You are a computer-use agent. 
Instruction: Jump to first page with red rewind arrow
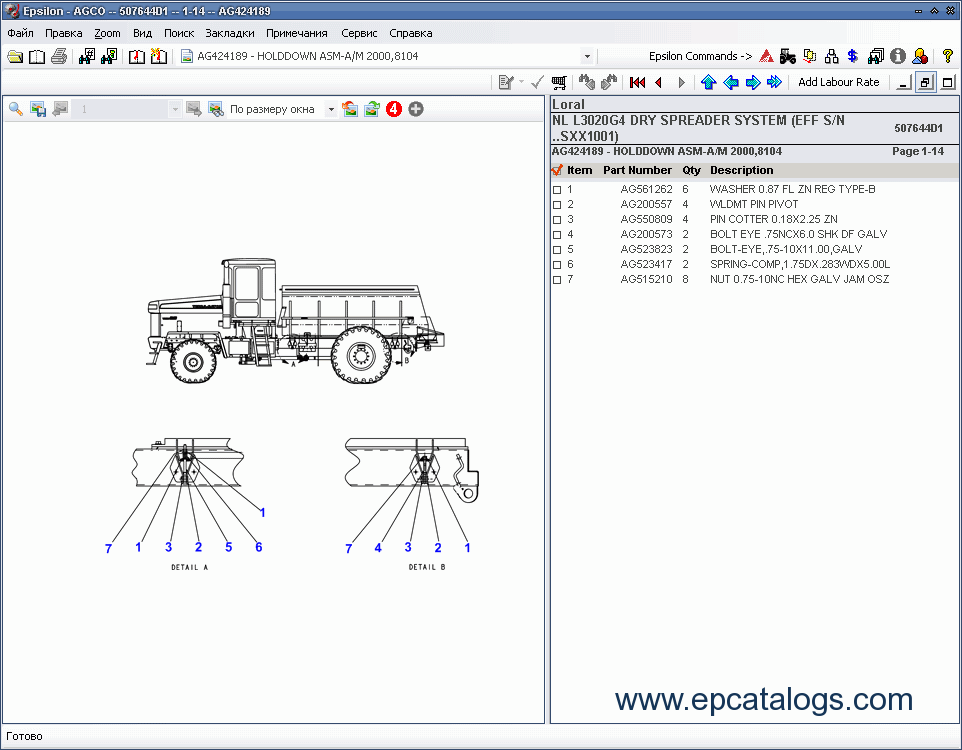637,82
